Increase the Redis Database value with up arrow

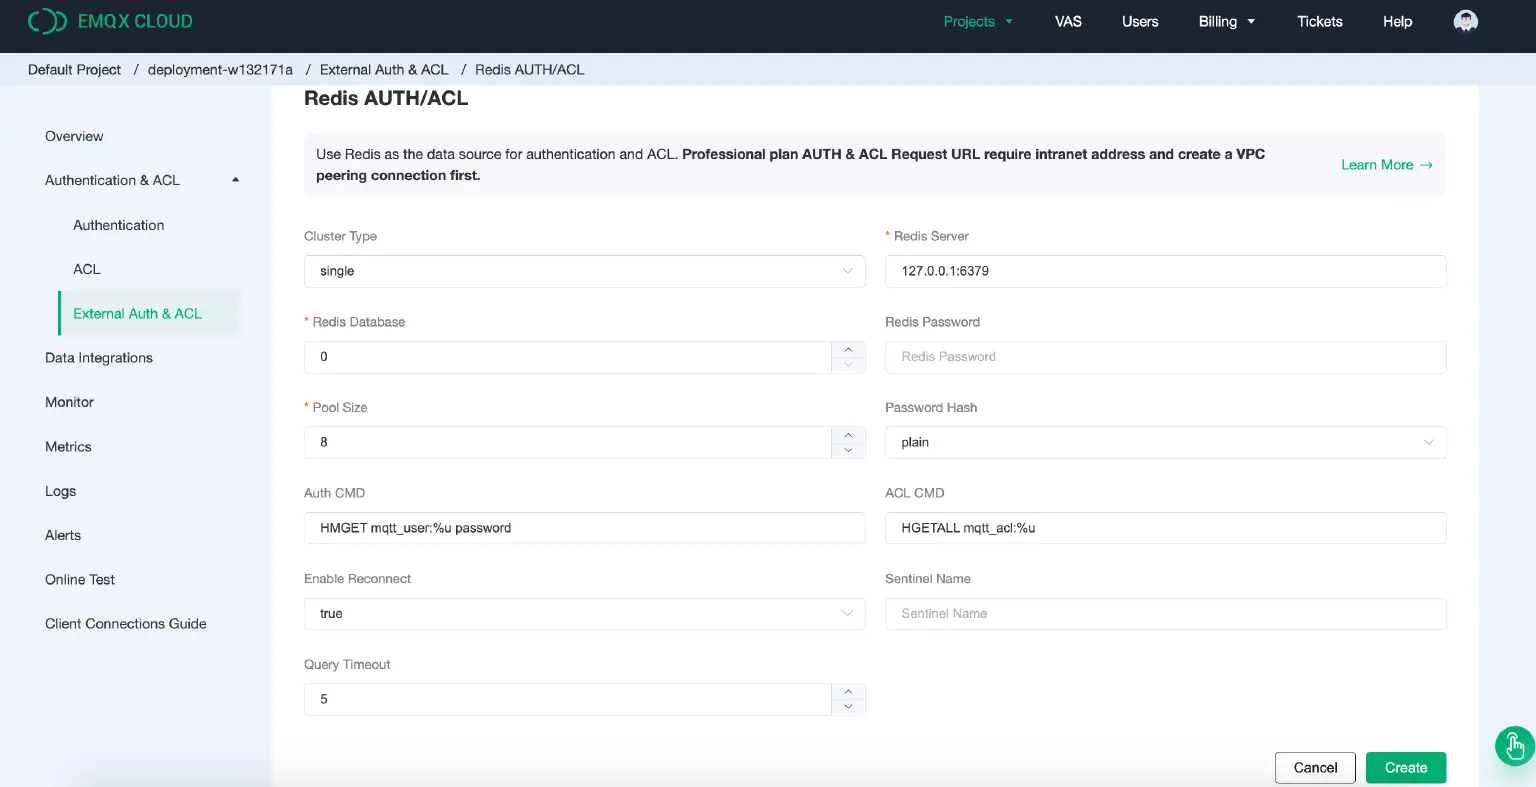[848, 349]
